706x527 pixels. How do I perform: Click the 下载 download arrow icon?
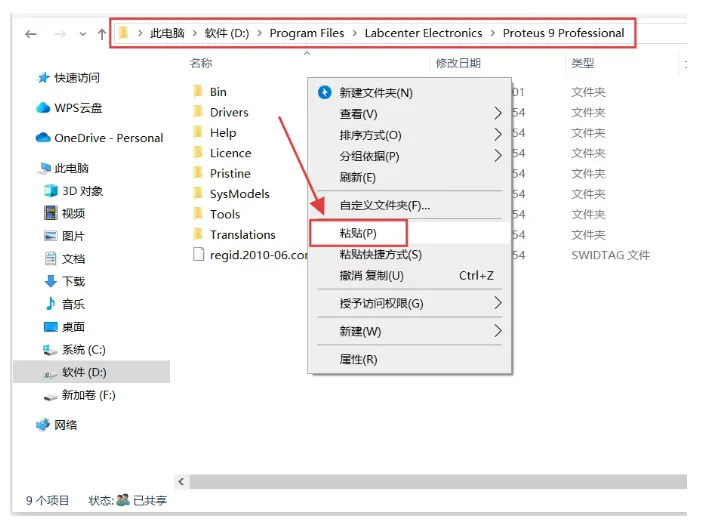click(x=51, y=281)
